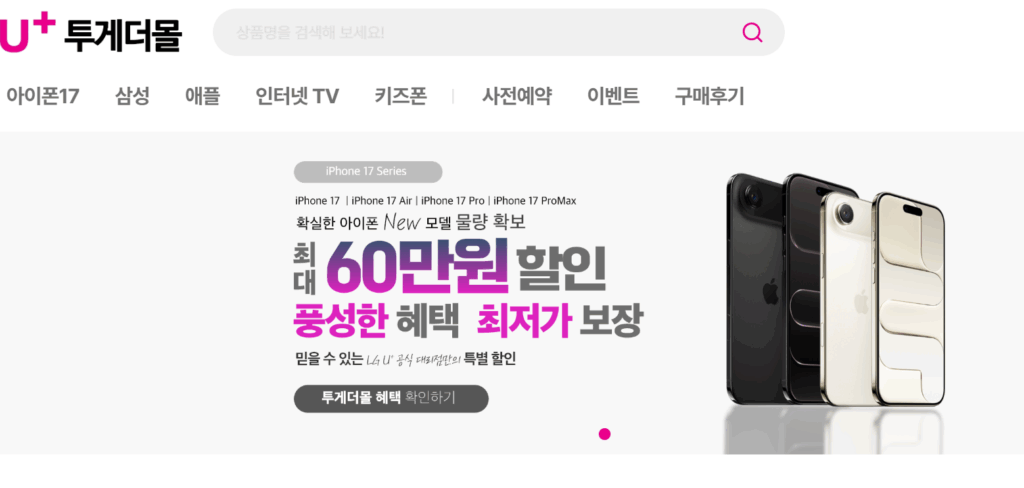The height and width of the screenshot is (488, 1024).
Task: Click the 투게더몰 혜택 확인하기 button
Action: (391, 399)
